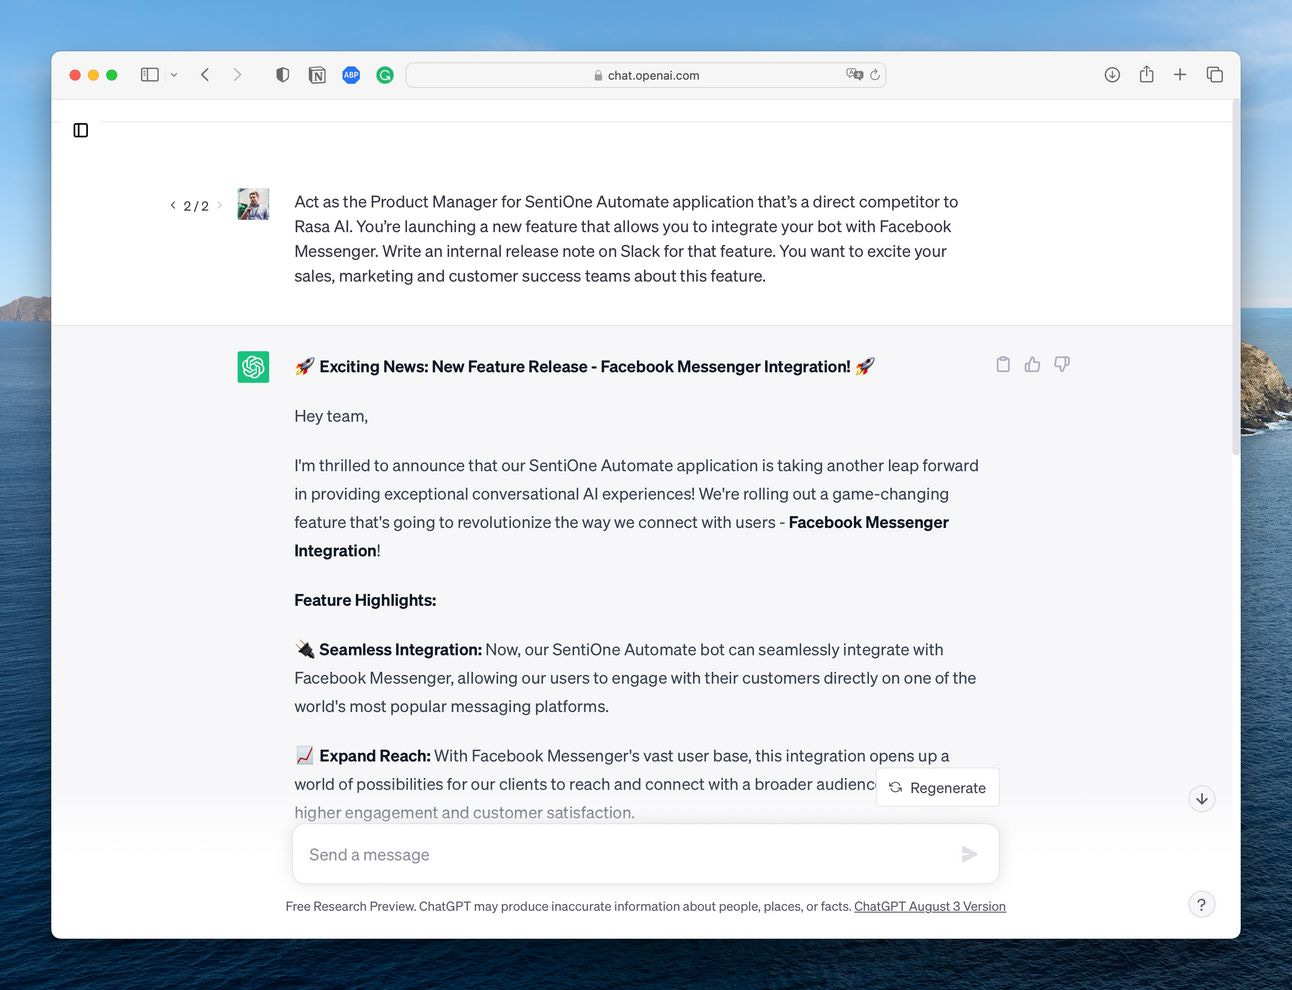Viewport: 1292px width, 990px height.
Task: Open the page translate icon
Action: pyautogui.click(x=854, y=74)
